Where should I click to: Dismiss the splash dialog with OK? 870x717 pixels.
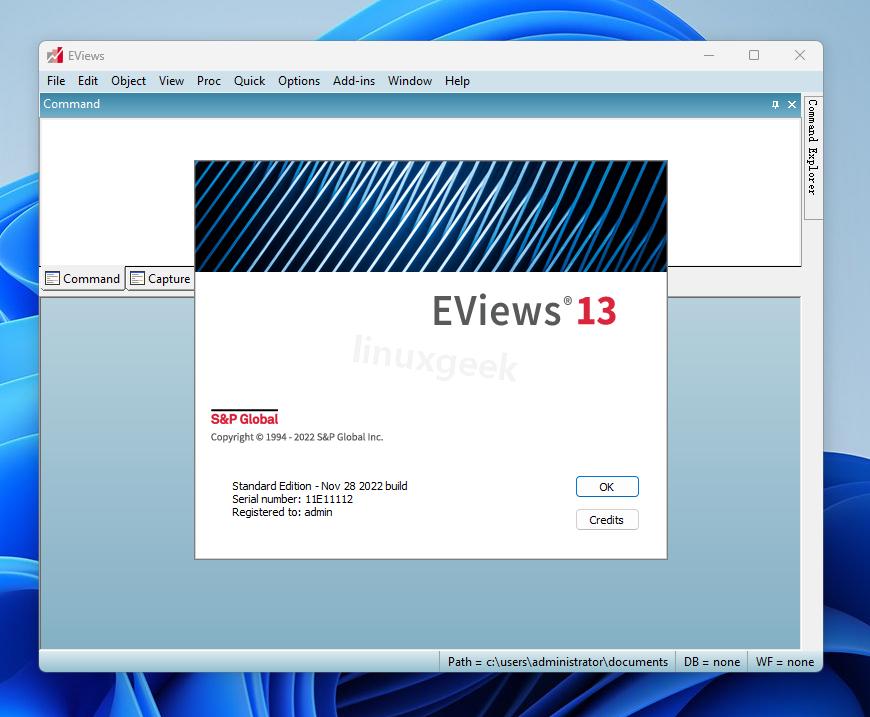(x=606, y=486)
